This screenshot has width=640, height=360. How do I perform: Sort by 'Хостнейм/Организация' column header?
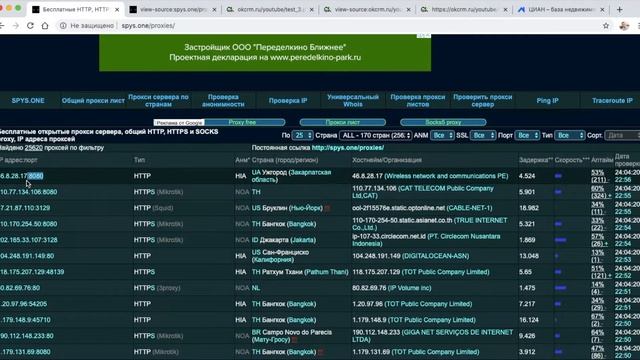click(x=387, y=160)
